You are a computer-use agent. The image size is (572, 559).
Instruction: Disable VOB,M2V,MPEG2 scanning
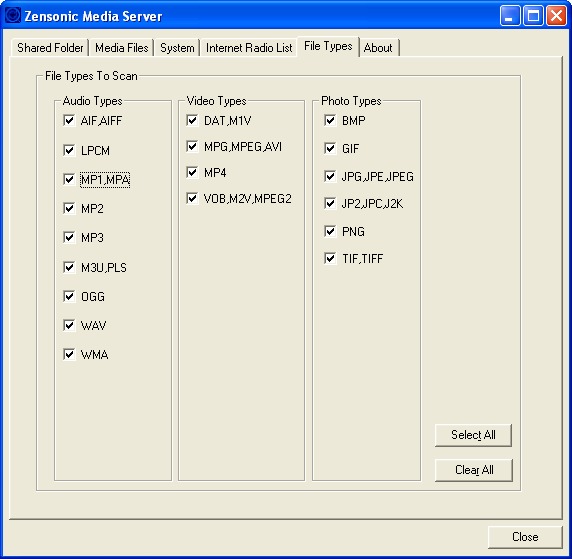pos(192,198)
